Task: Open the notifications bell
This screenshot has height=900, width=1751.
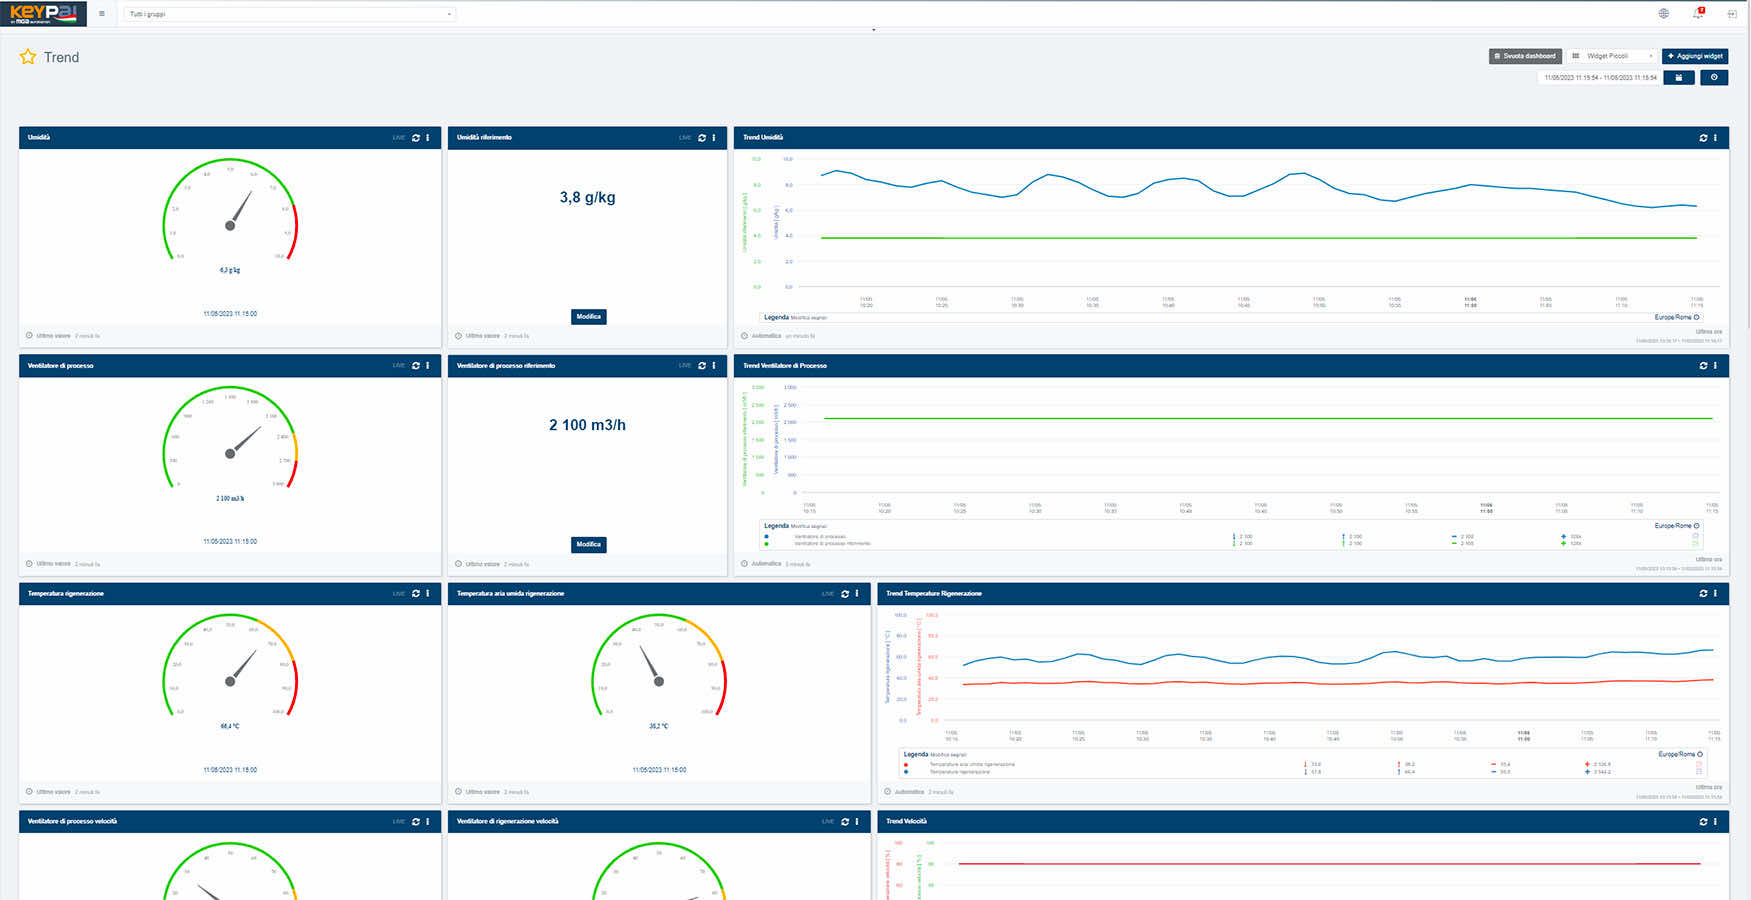Action: (1698, 13)
